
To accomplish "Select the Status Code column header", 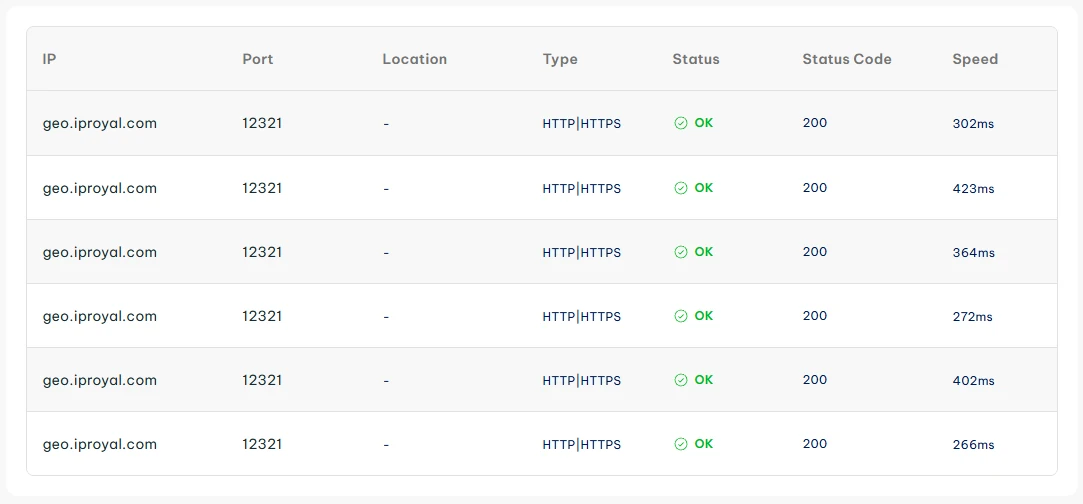I will click(846, 59).
